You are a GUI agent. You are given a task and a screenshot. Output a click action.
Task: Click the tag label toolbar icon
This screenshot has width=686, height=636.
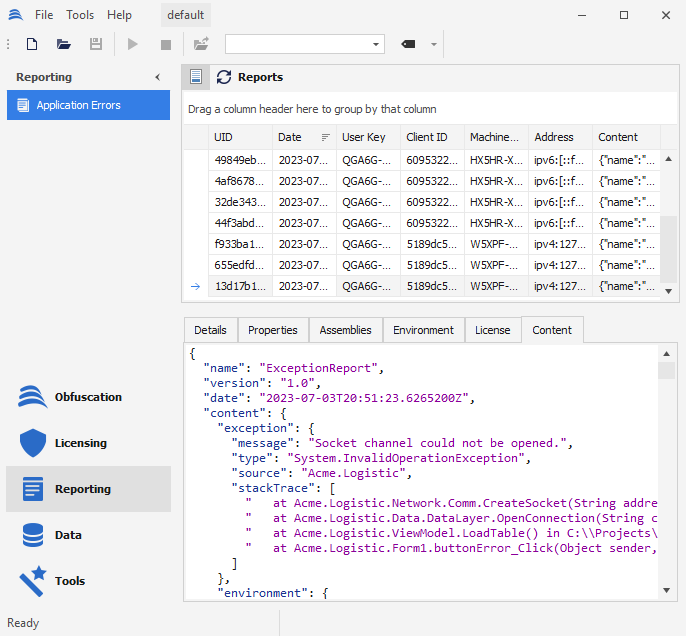click(x=408, y=44)
